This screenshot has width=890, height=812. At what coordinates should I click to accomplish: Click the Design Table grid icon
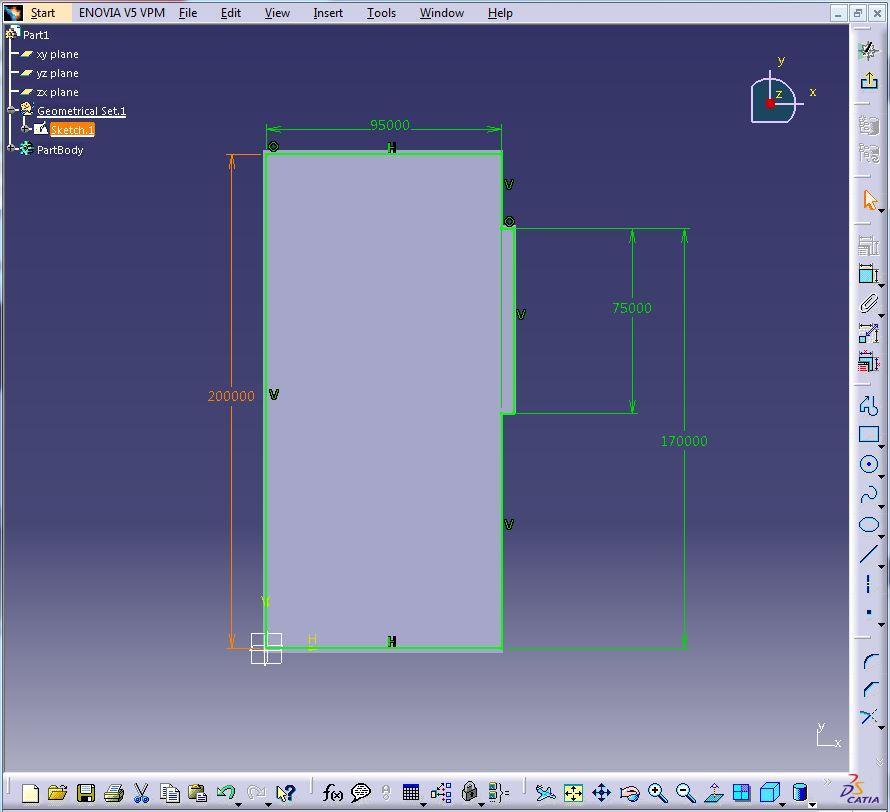410,792
